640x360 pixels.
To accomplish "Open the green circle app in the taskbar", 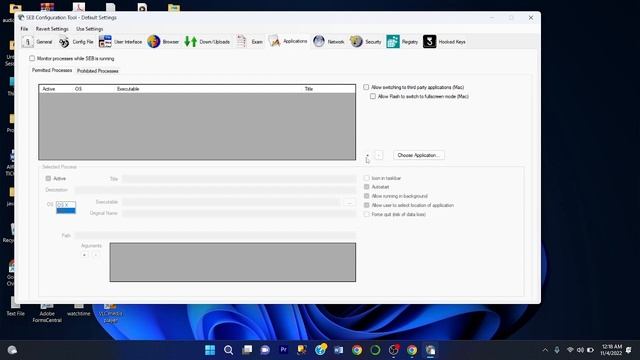I will click(x=375, y=350).
